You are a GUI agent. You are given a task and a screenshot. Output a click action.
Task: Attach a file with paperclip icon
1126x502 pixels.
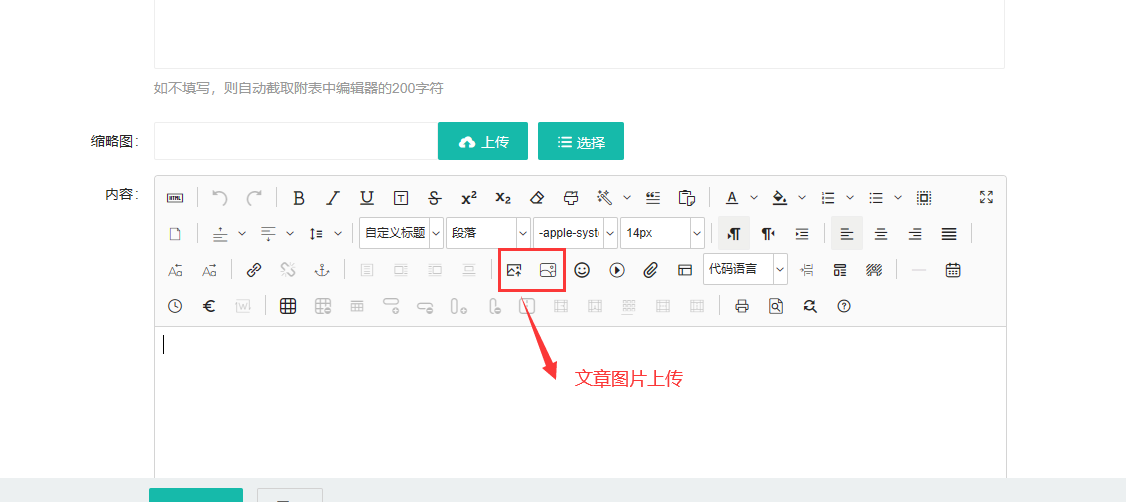651,270
